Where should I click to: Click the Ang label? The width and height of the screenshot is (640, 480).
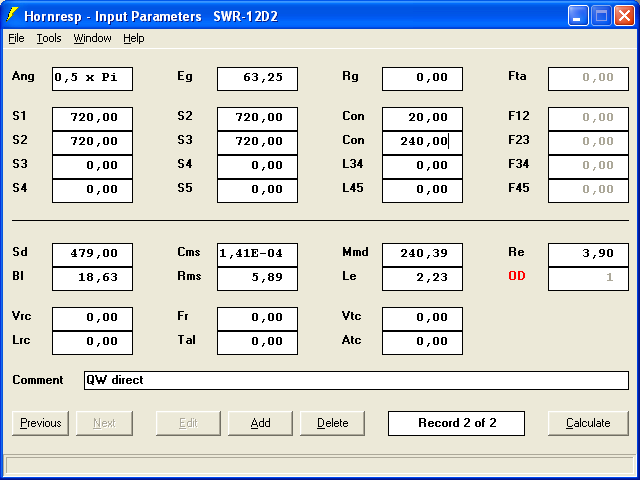[23, 76]
